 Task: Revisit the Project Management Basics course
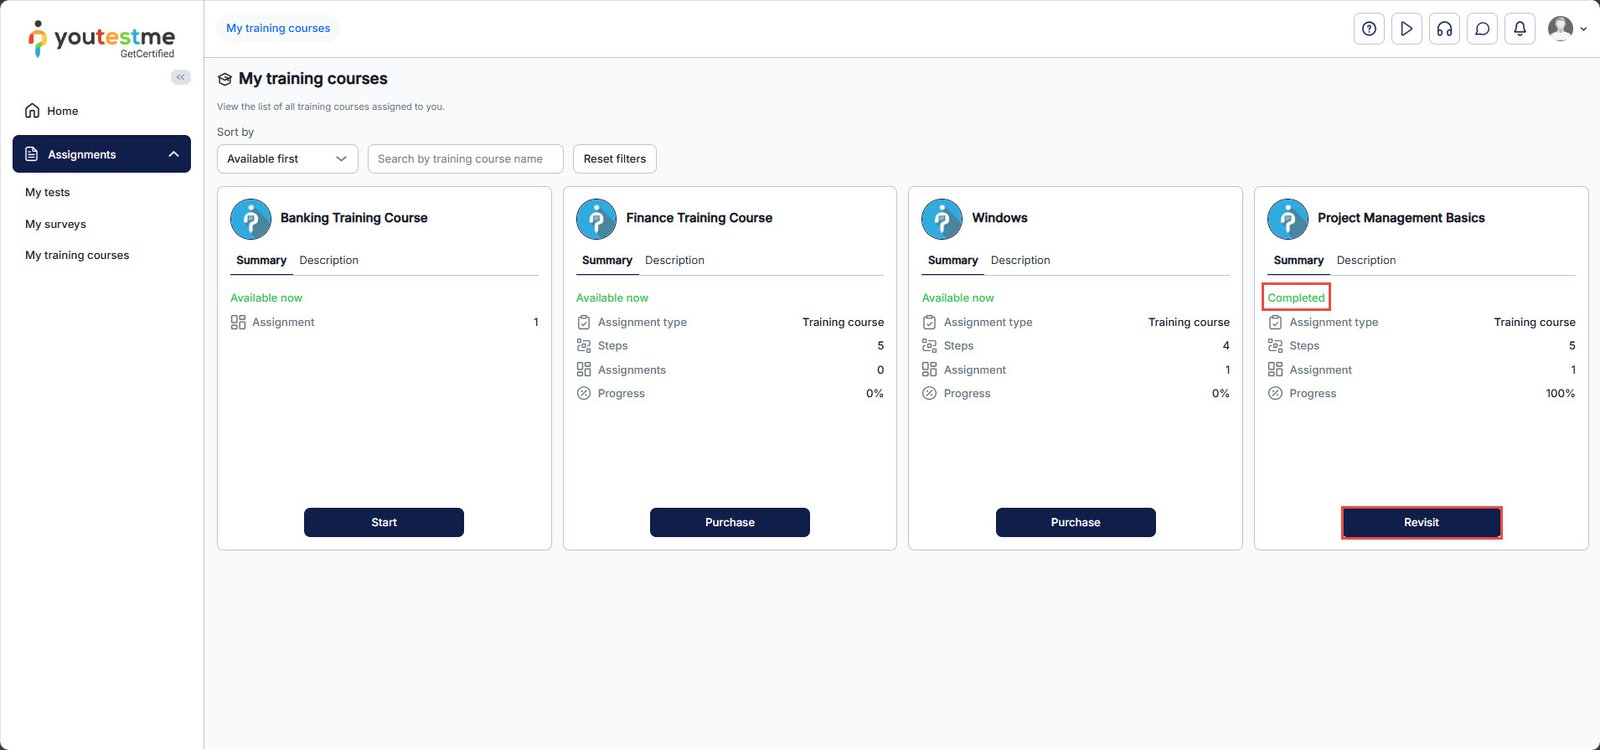point(1421,522)
